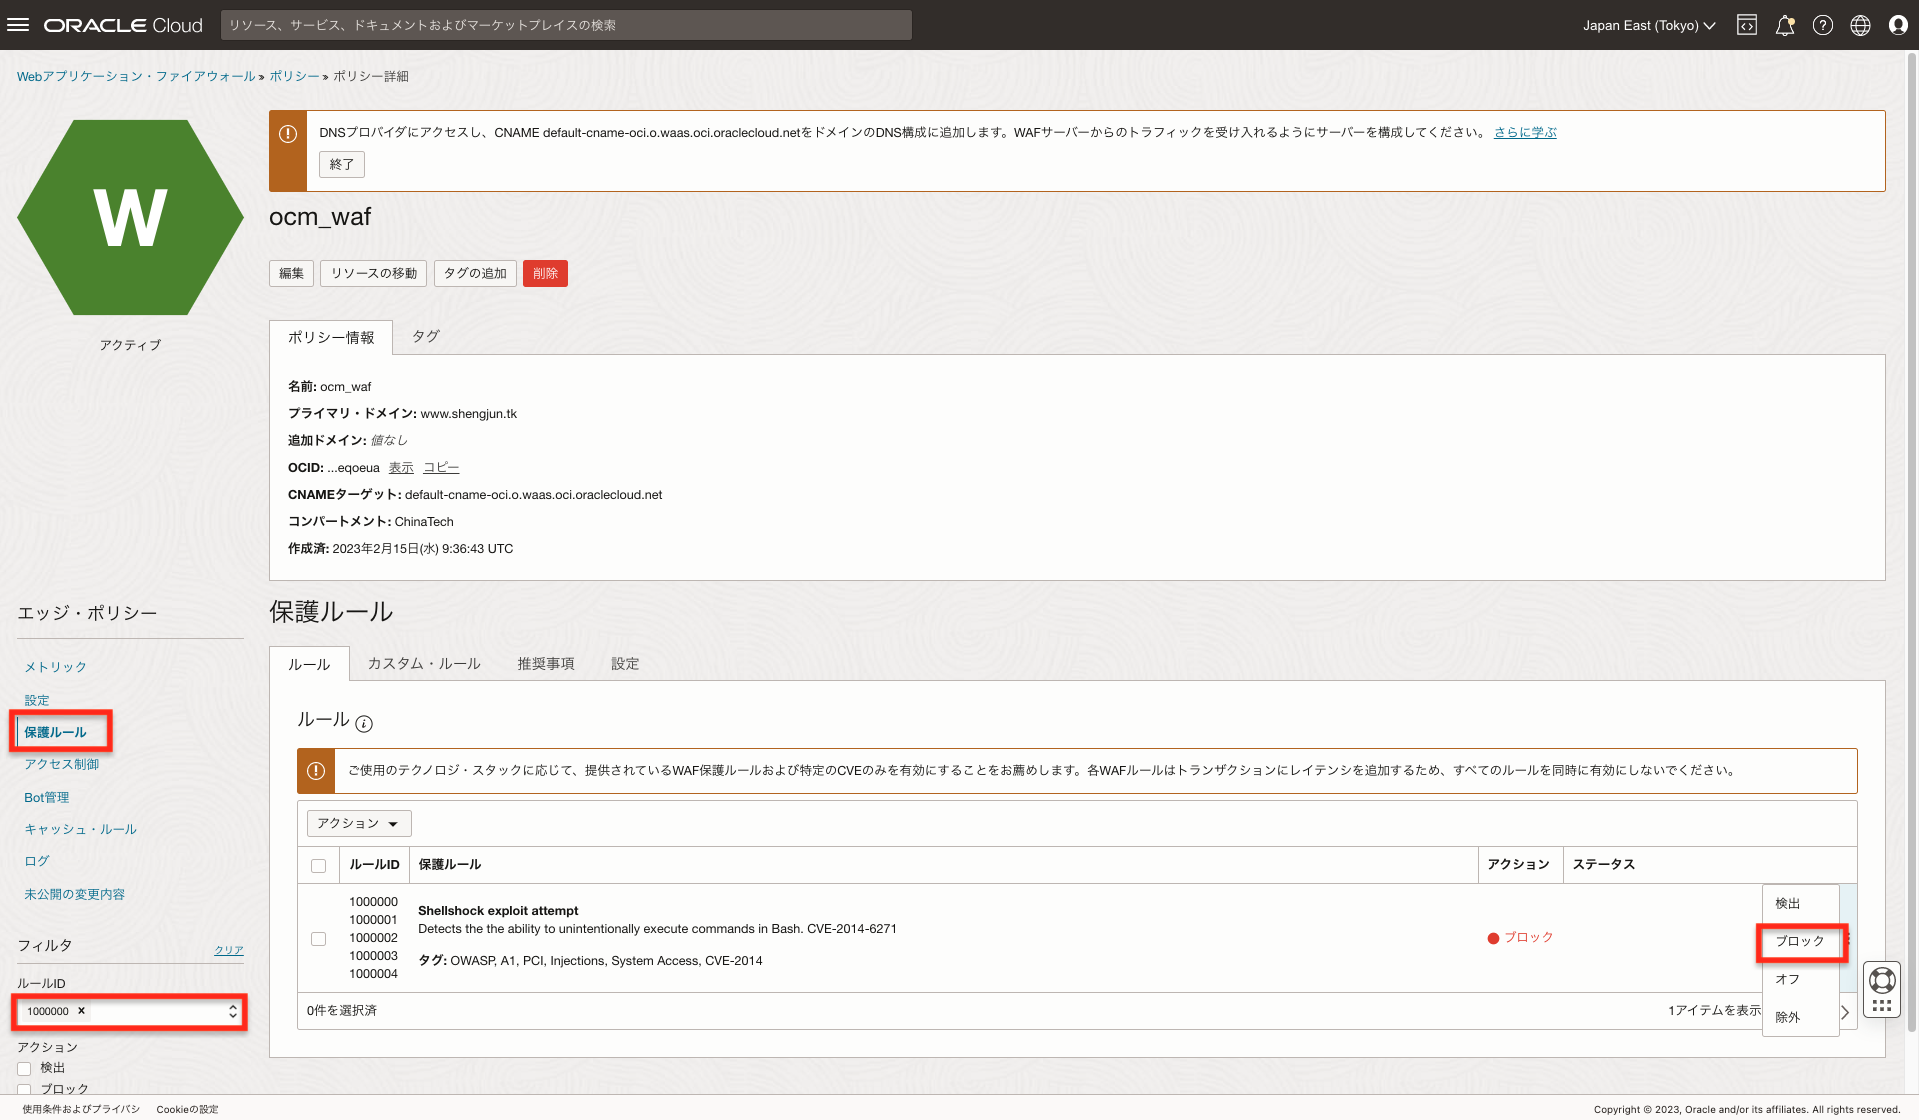The image size is (1919, 1120).
Task: Click the dots grid under the lifebuoy
Action: tap(1882, 1006)
